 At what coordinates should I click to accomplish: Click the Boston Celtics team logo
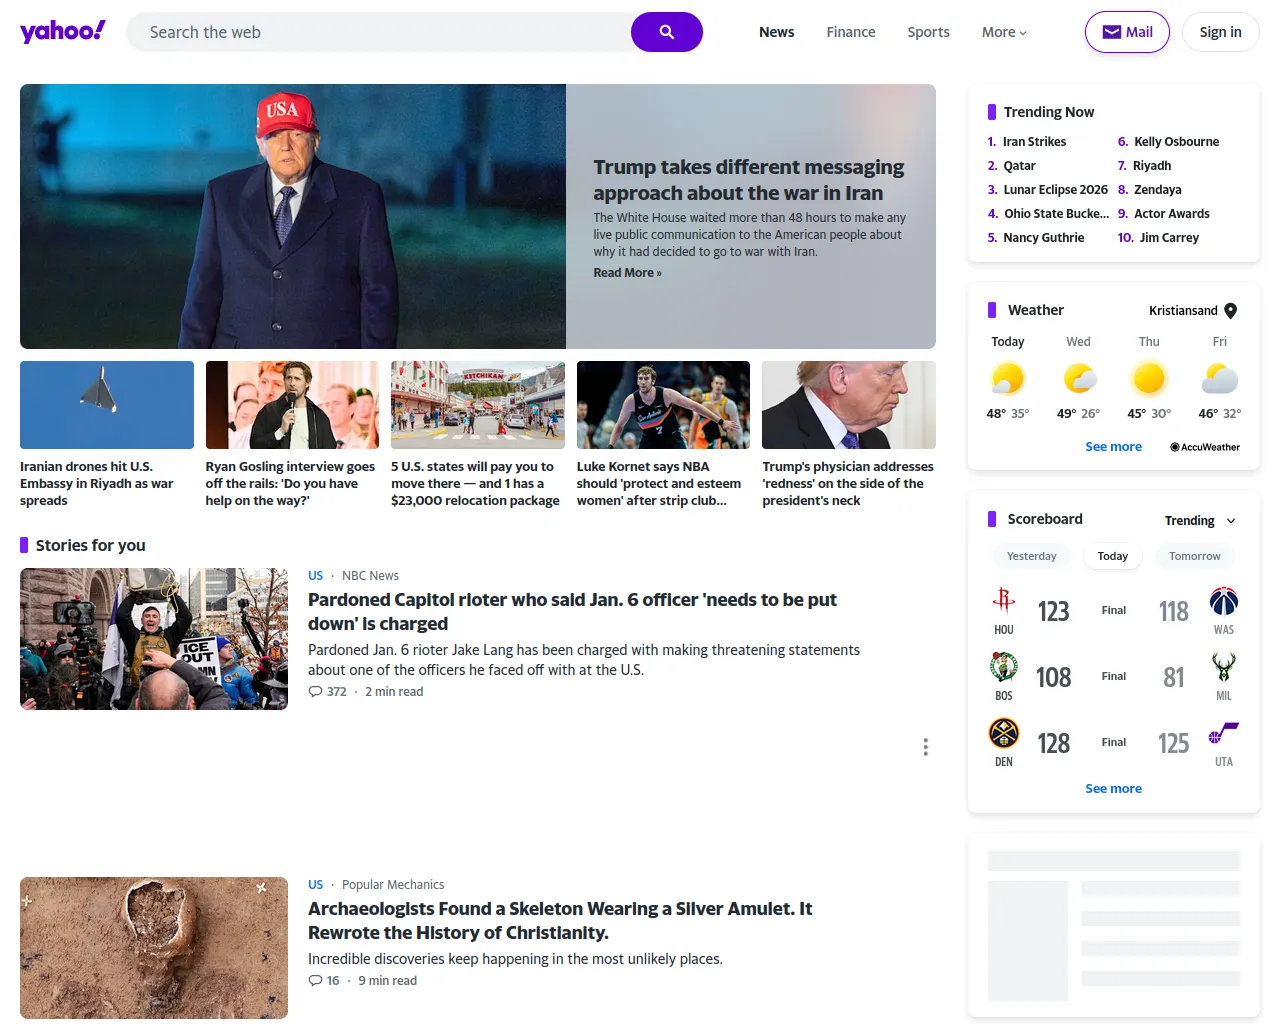tap(1004, 666)
